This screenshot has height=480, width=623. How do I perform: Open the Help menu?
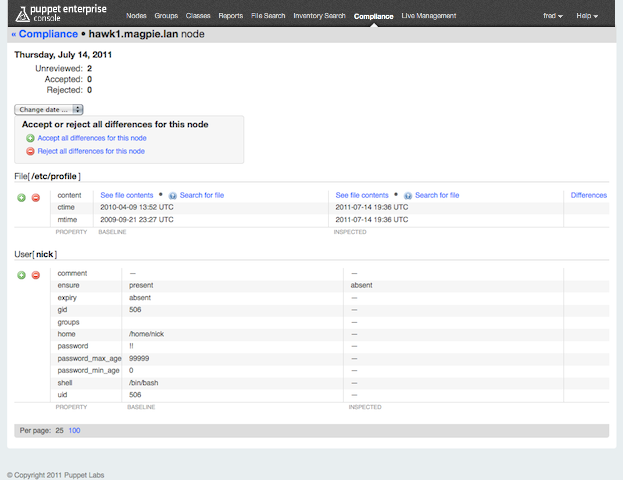pyautogui.click(x=587, y=16)
